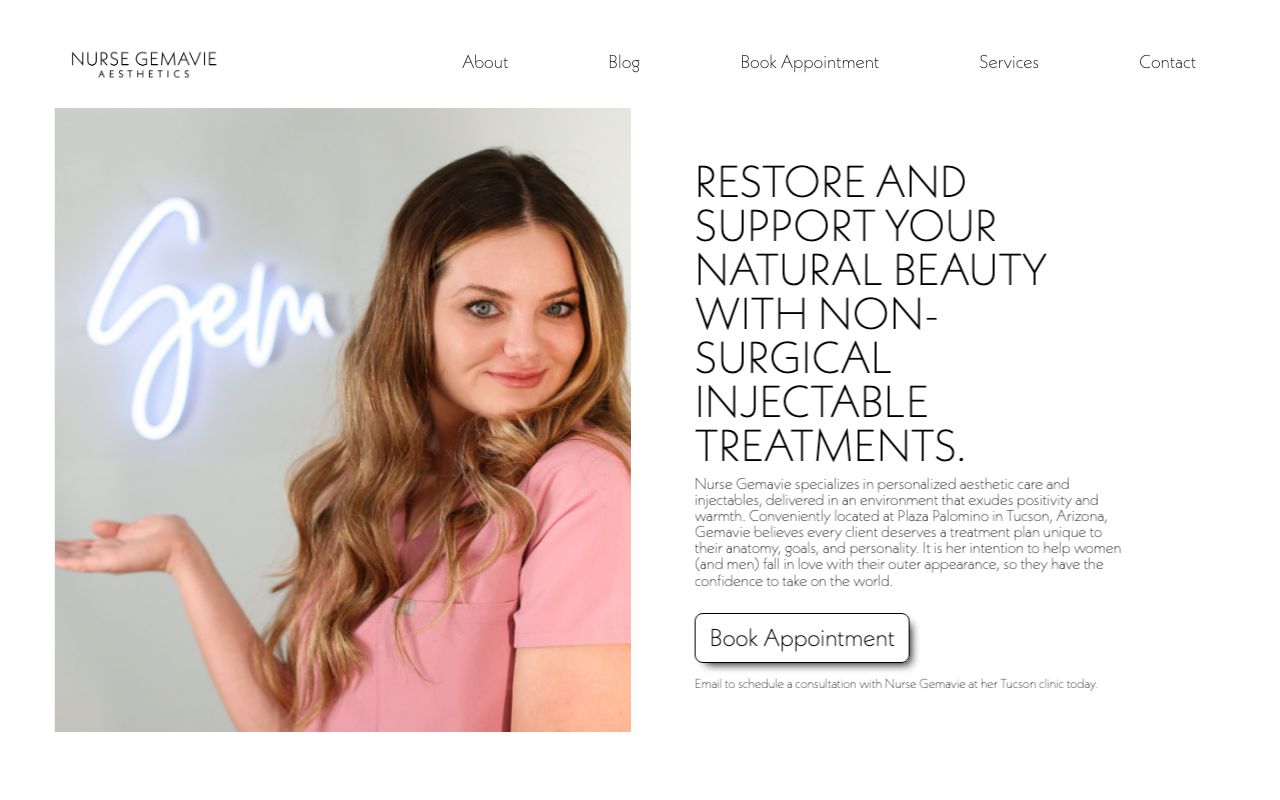Click the paragraph starting Nurse Gemavie specializes

coord(908,532)
